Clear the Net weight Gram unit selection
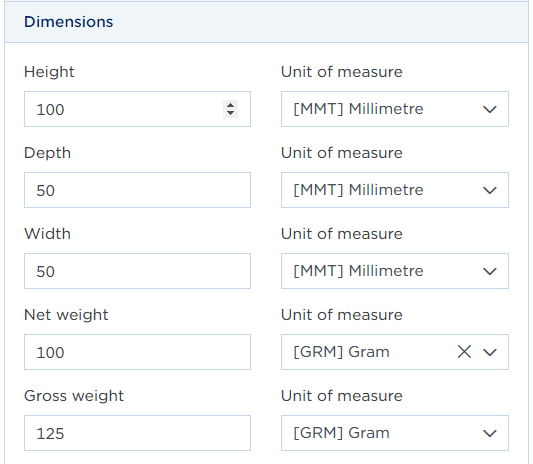The height and width of the screenshot is (464, 533). pyautogui.click(x=464, y=352)
